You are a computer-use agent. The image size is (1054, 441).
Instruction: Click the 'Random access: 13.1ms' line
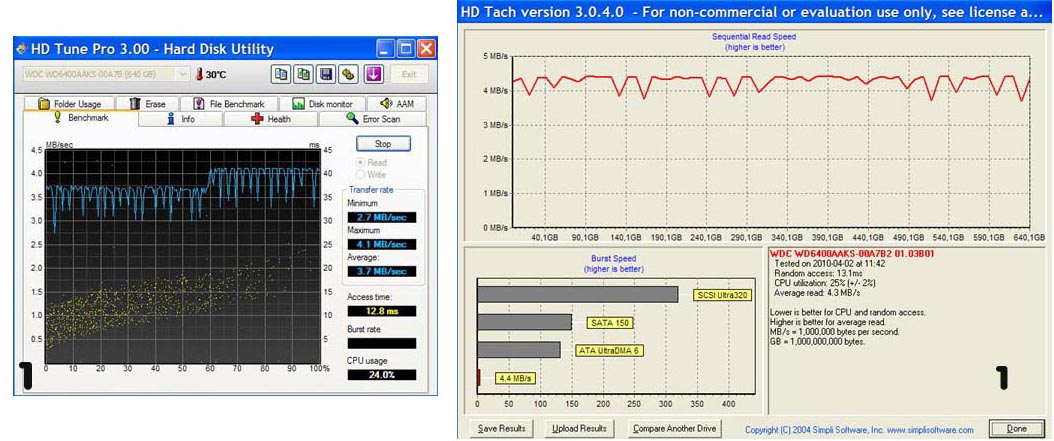(815, 274)
